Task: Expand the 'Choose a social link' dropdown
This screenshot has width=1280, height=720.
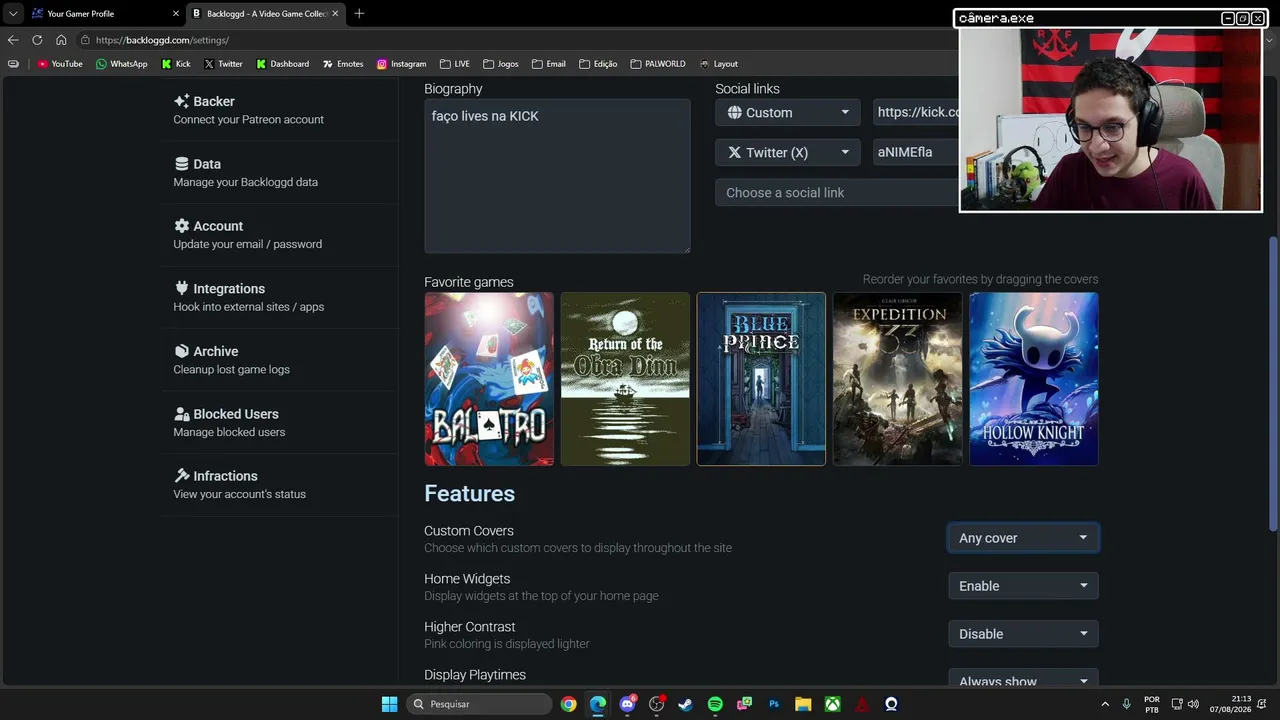Action: click(837, 193)
